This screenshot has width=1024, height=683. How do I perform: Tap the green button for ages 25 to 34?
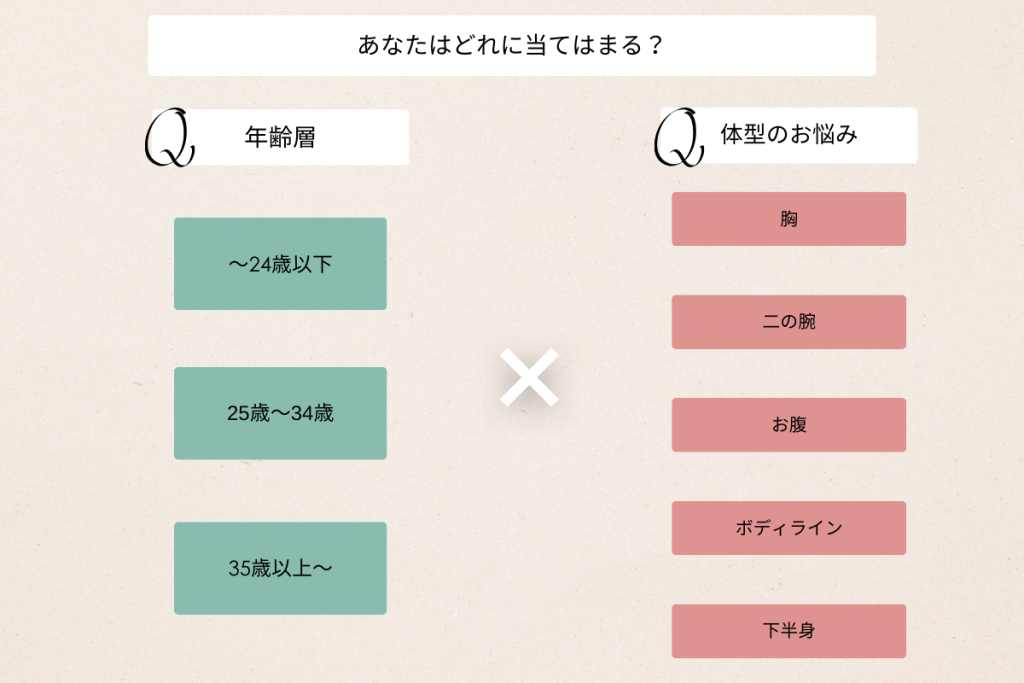(280, 413)
